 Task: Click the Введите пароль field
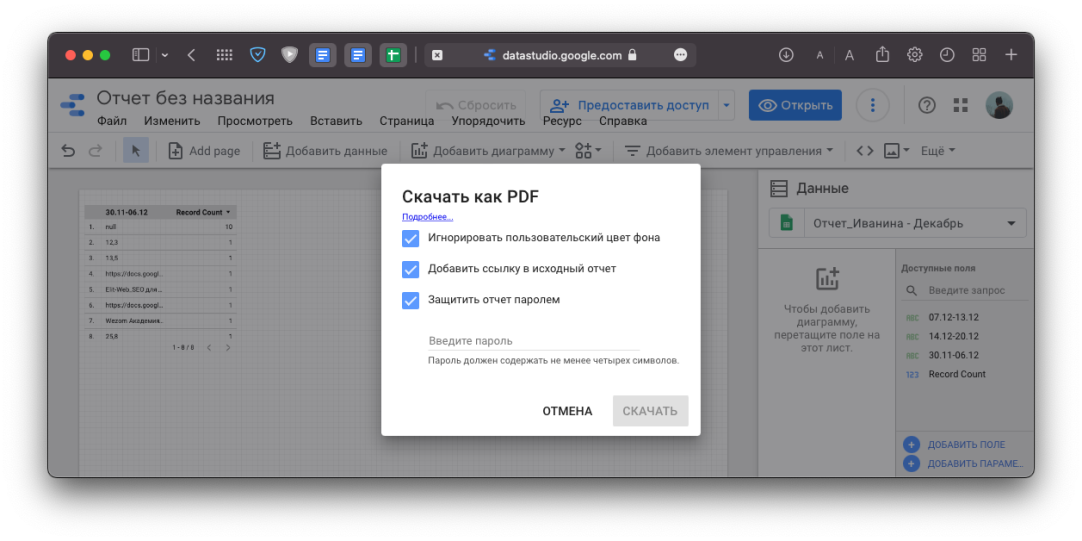tap(533, 341)
